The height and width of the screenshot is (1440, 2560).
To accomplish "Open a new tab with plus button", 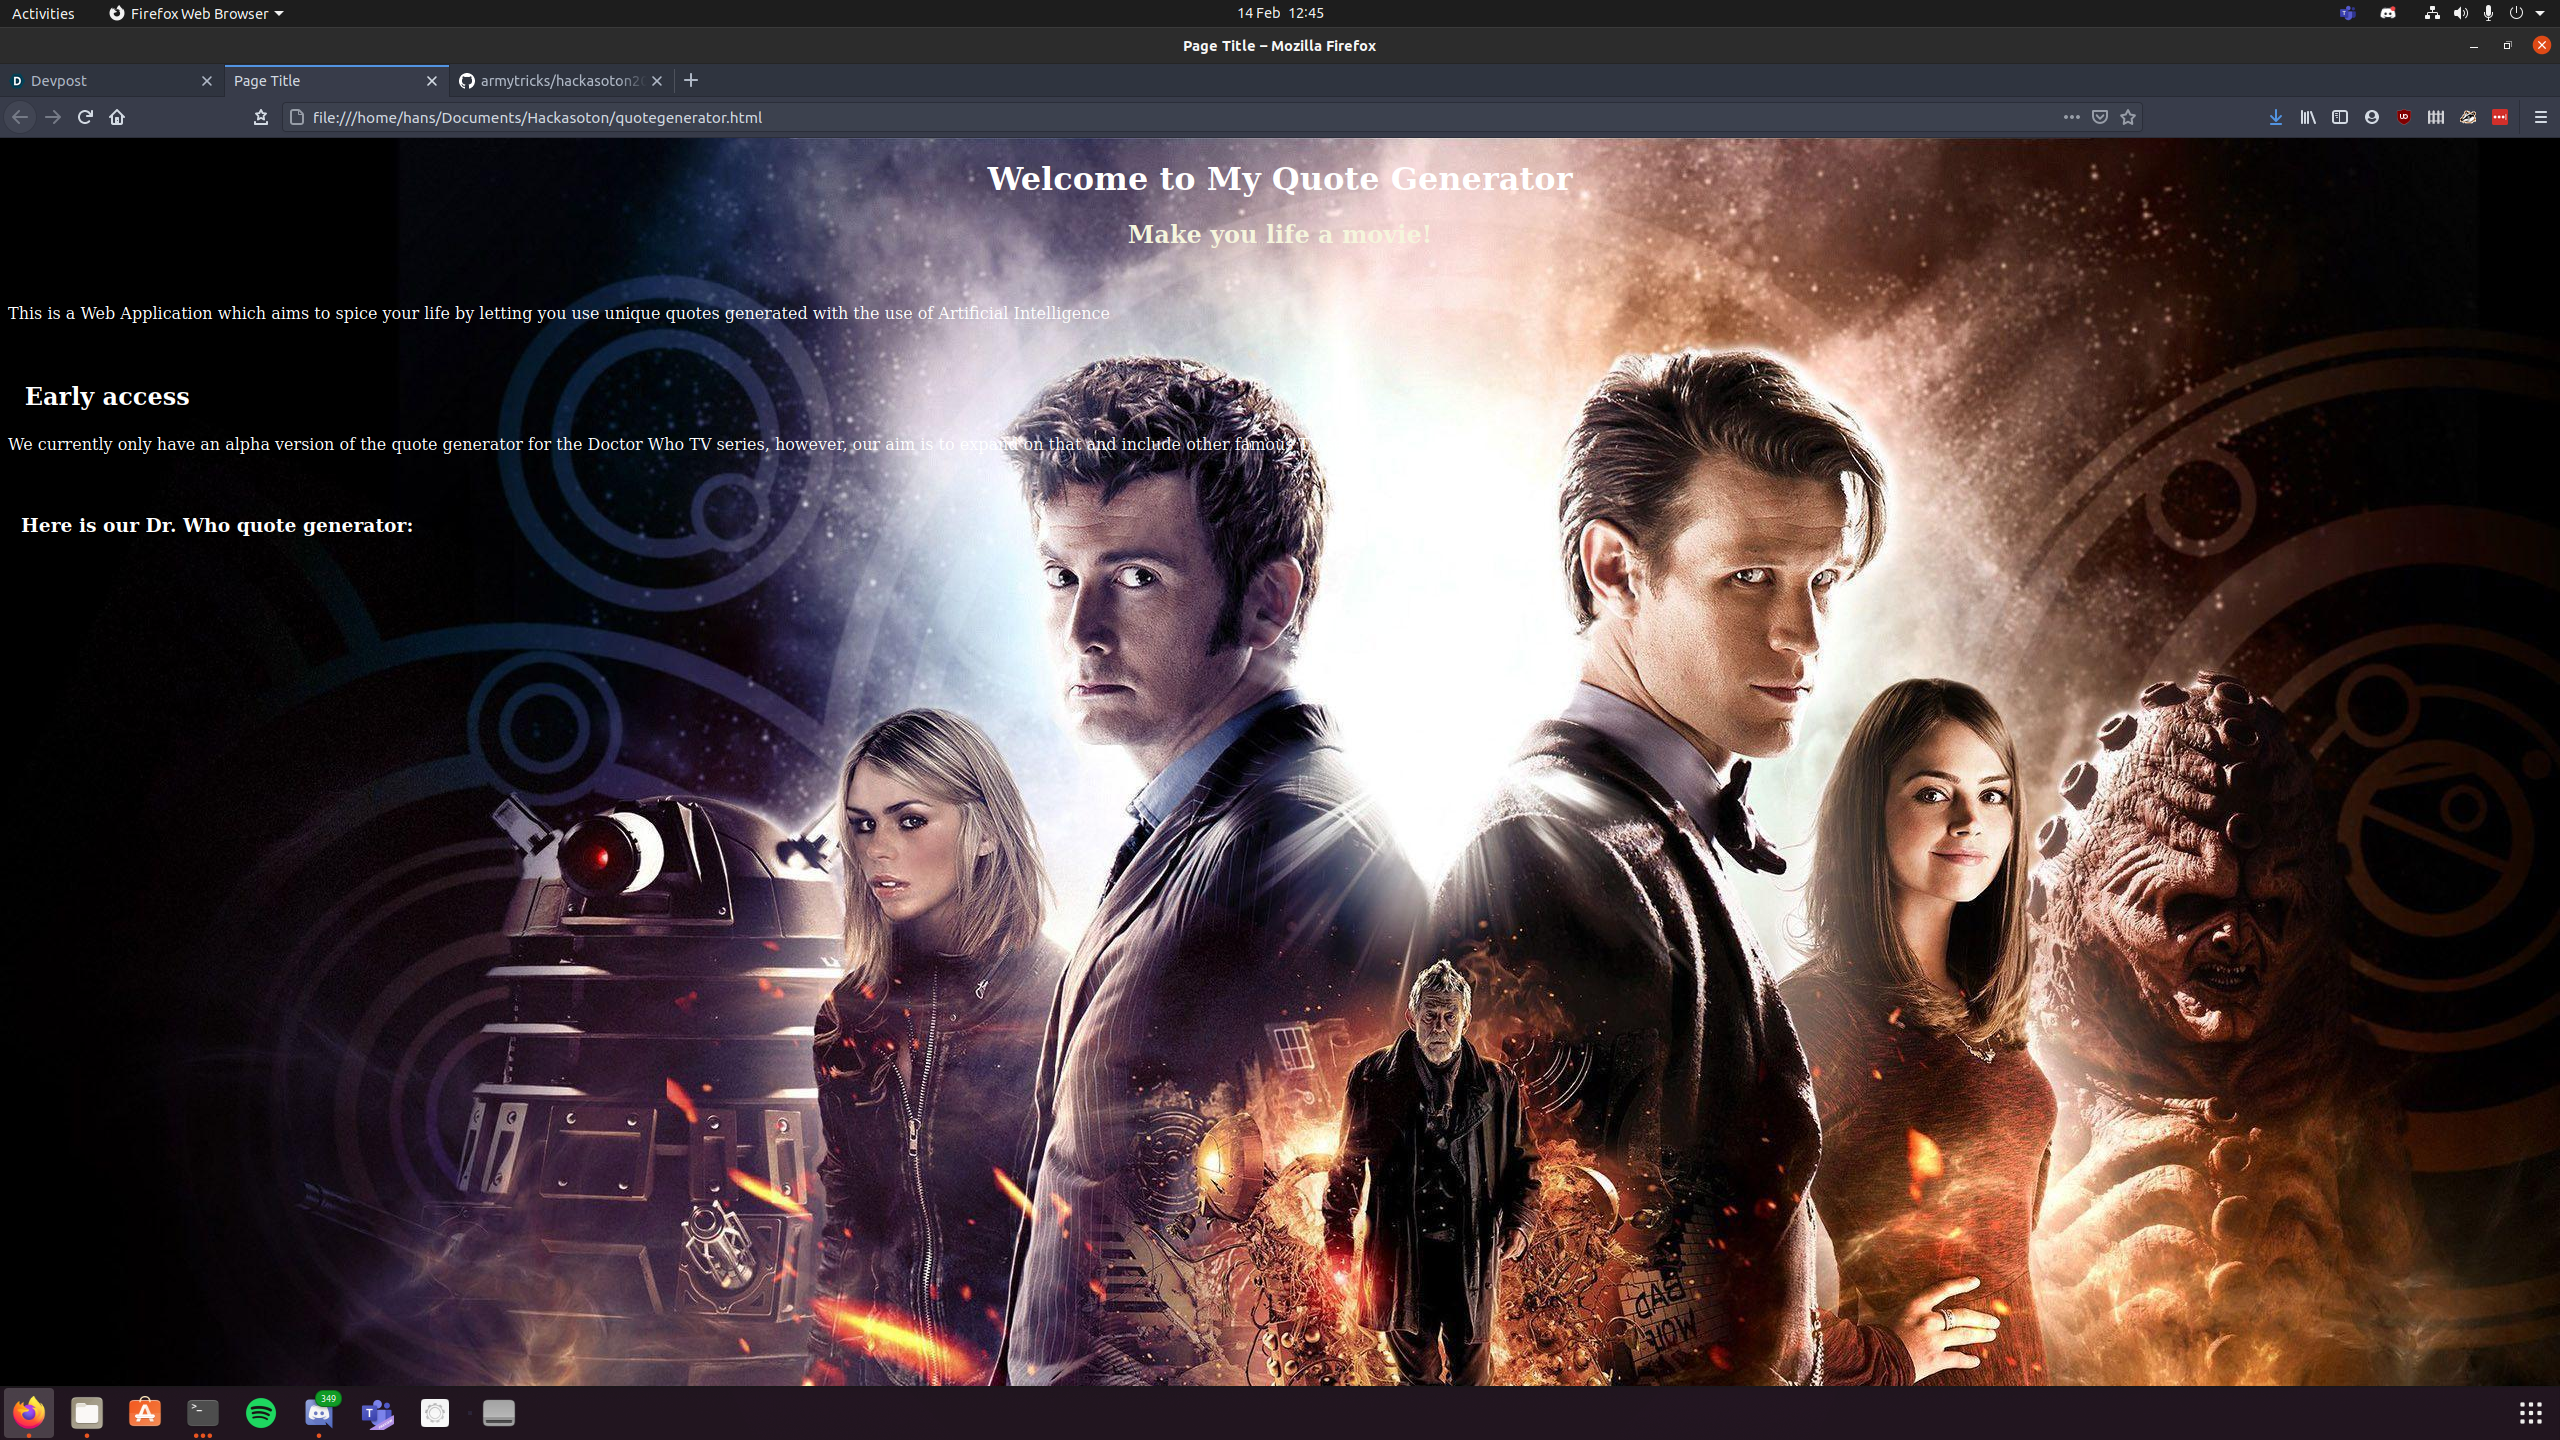I will point(691,80).
